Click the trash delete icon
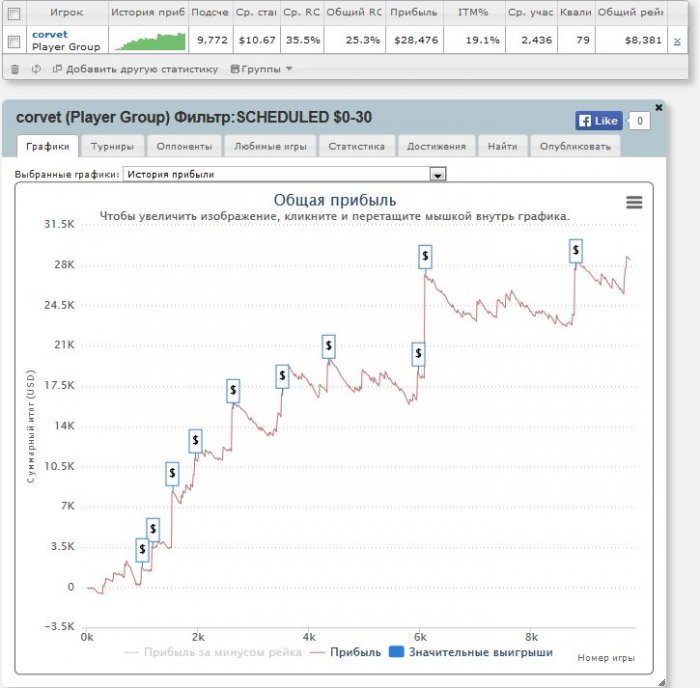The image size is (700, 688). (15, 69)
